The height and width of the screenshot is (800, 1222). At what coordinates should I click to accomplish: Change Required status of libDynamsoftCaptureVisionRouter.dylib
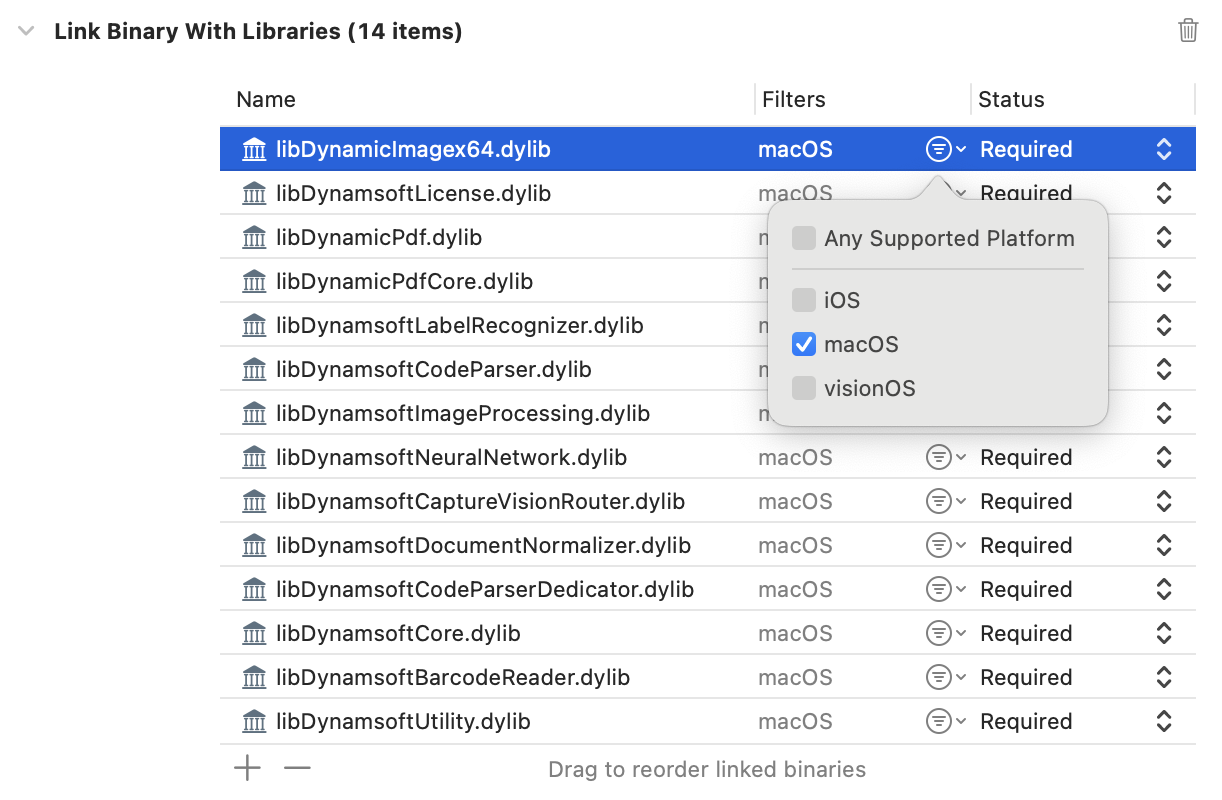coord(1163,502)
